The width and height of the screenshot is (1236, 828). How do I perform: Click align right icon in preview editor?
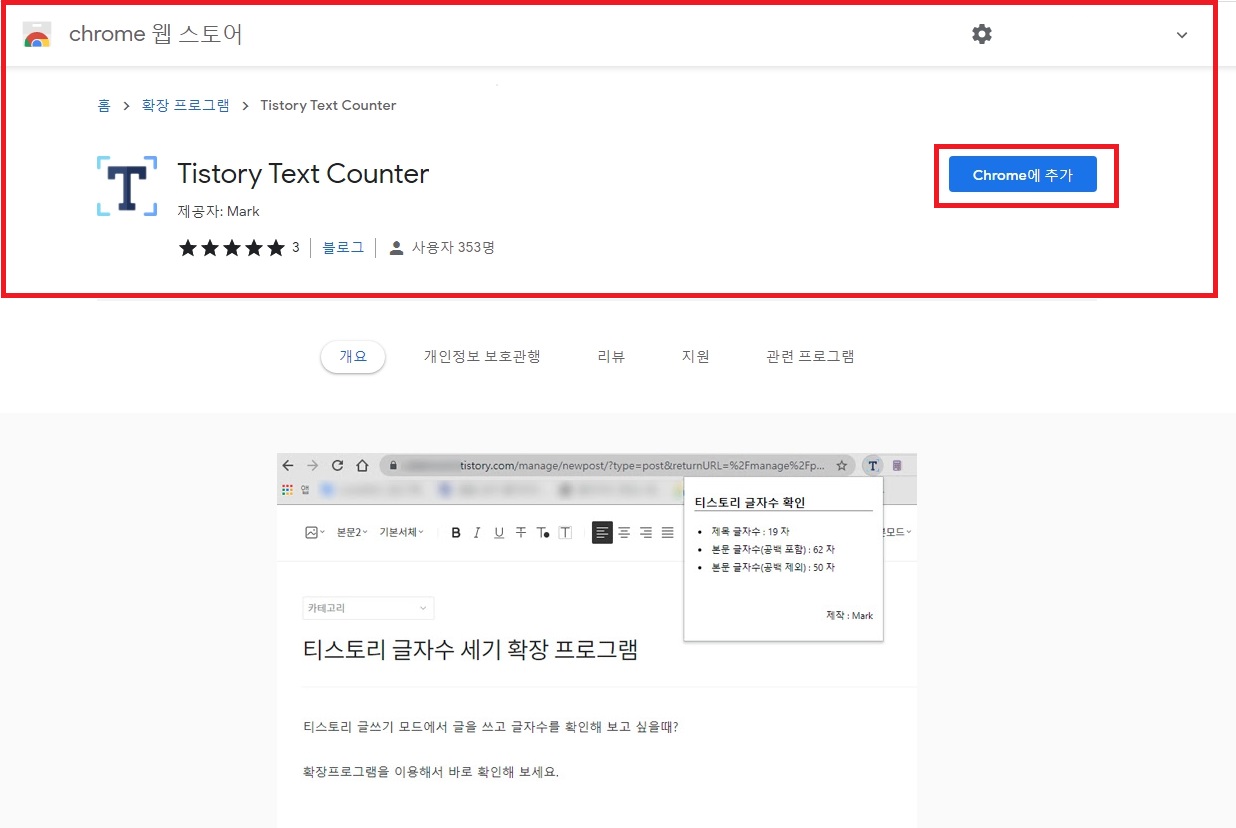(x=646, y=533)
